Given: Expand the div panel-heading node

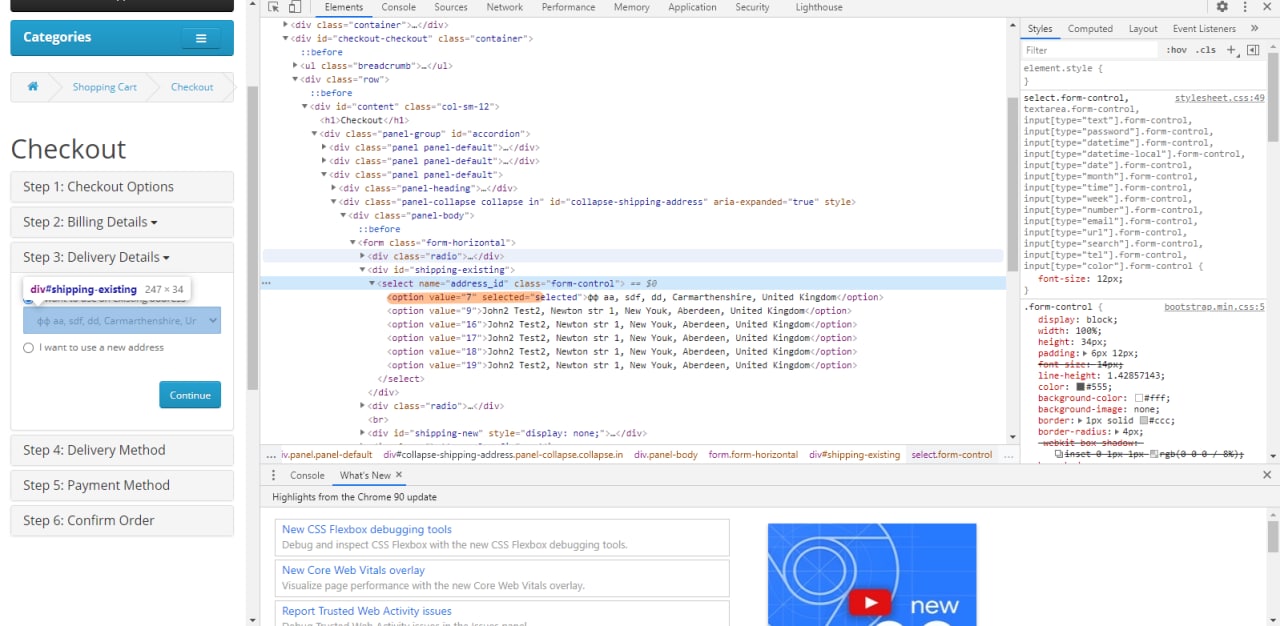Looking at the screenshot, I should 334,188.
